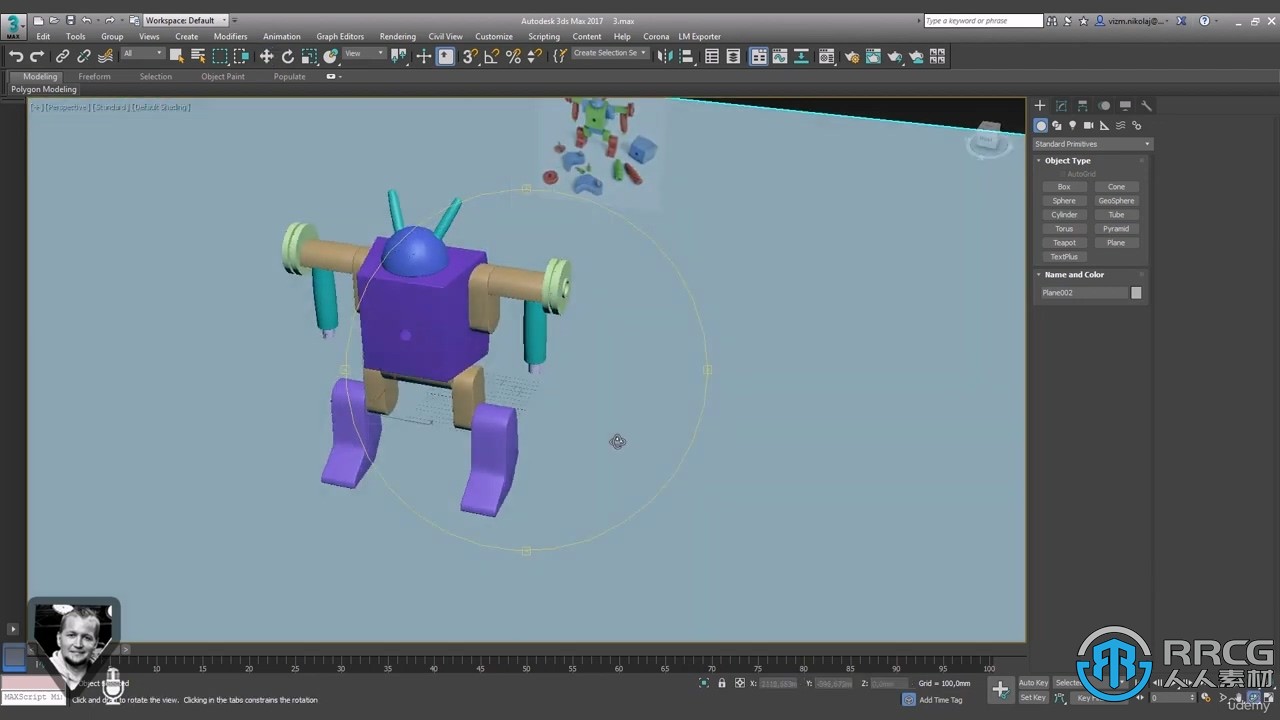Open the Scene Explorer toggle icon
This screenshot has height=720, width=1280.
(712, 57)
